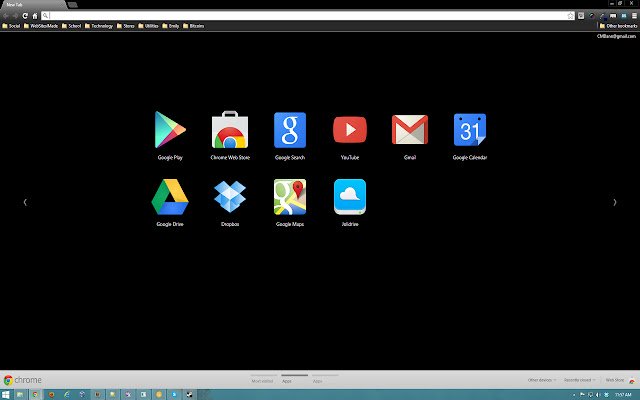Click the back navigation arrow
Image resolution: width=640 pixels, height=400 pixels.
pyautogui.click(x=6, y=16)
